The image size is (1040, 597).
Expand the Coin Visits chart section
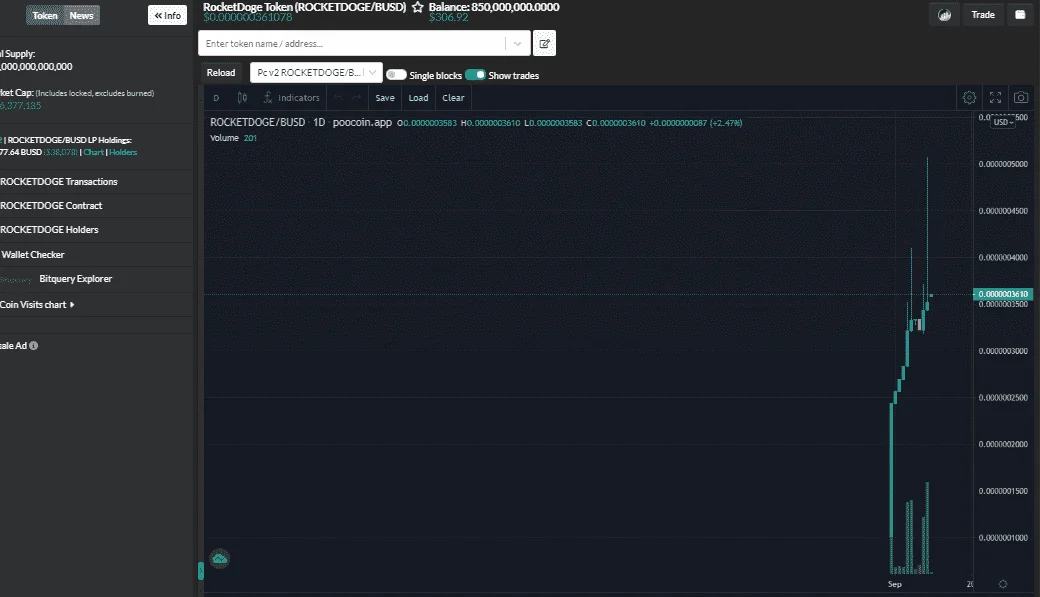(37, 304)
